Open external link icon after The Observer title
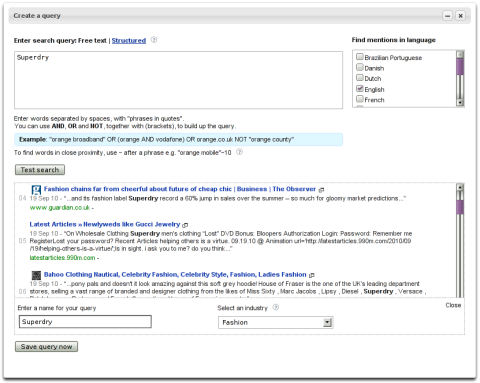The image size is (480, 383). (321, 190)
